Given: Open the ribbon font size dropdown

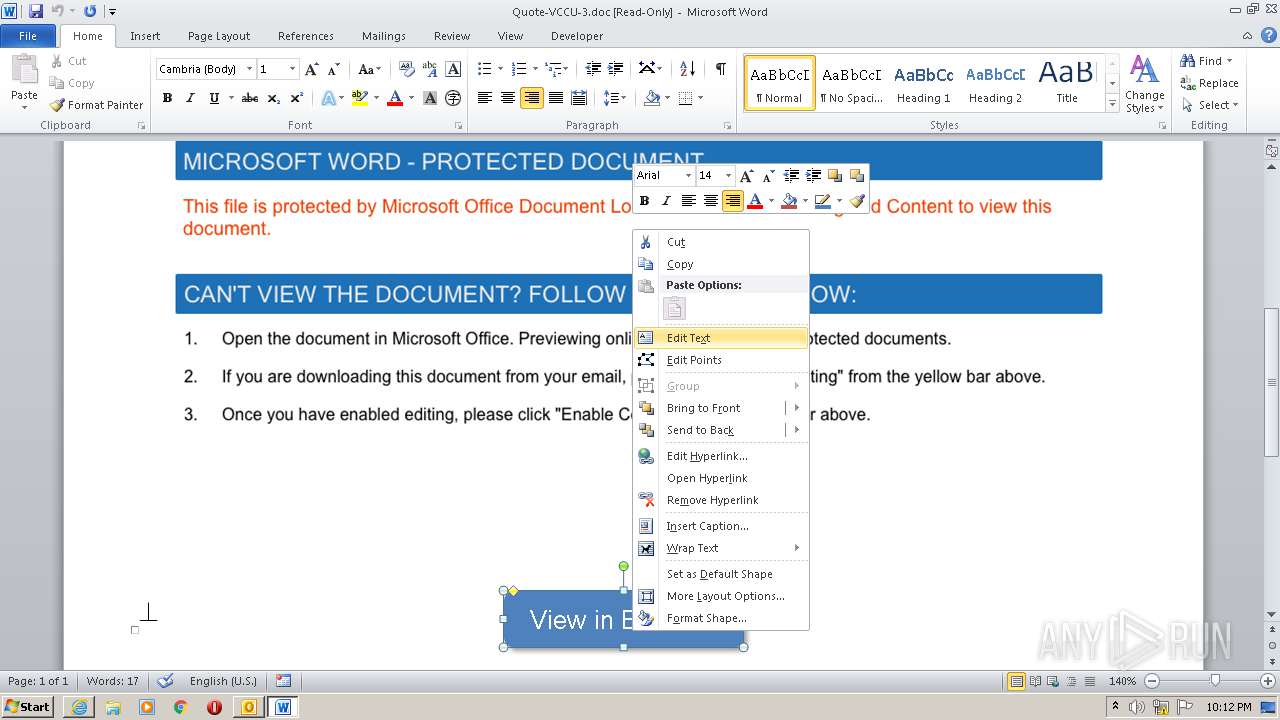Looking at the screenshot, I should coord(293,69).
